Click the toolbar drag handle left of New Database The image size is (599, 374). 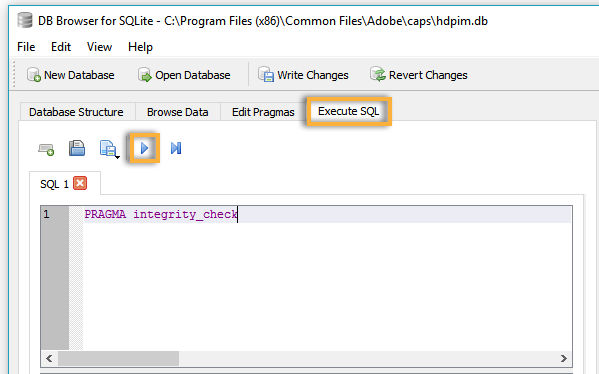[x=15, y=74]
